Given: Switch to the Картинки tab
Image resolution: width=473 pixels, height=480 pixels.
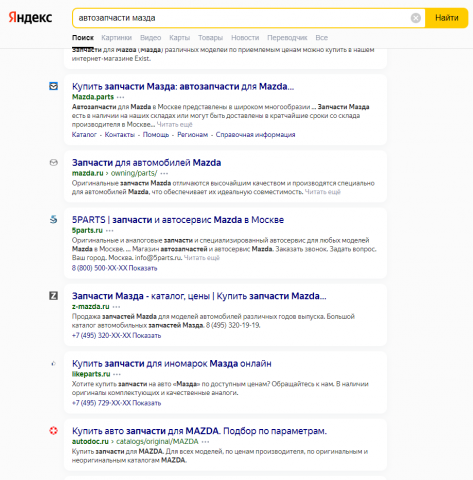Looking at the screenshot, I should click(x=116, y=38).
